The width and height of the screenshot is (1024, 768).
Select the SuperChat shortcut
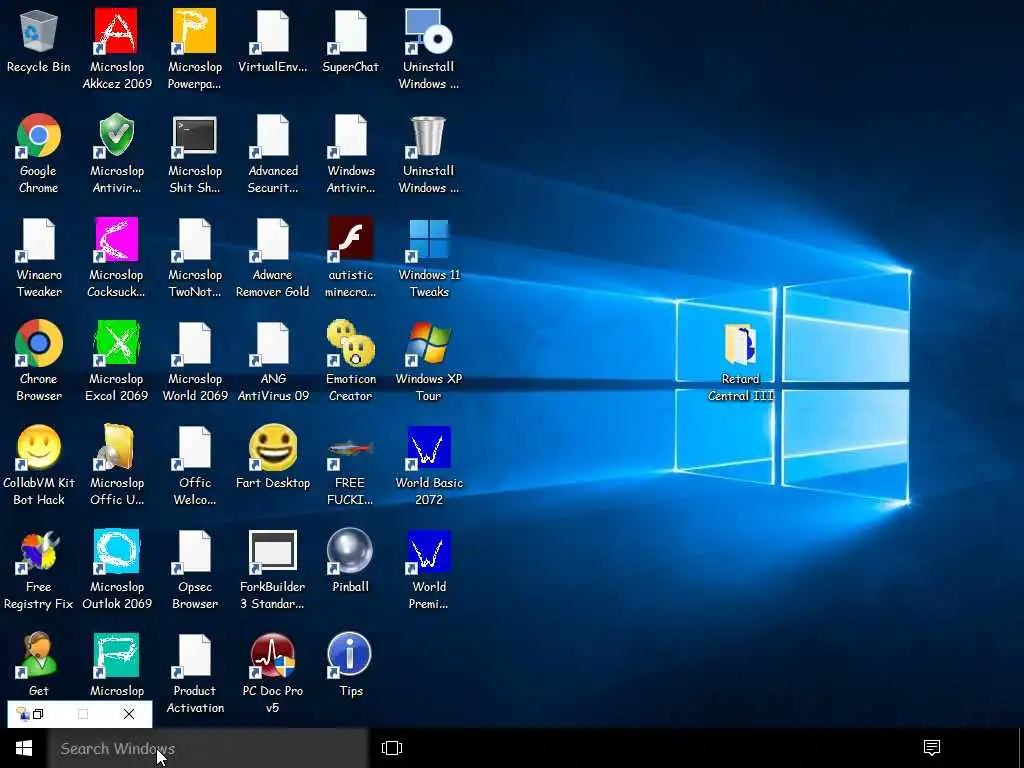click(351, 41)
